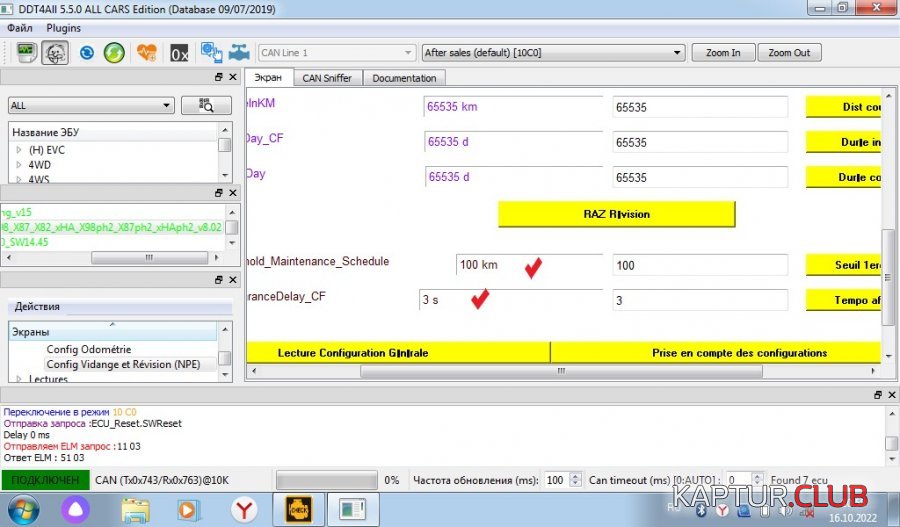This screenshot has height=527, width=900.
Task: Switch to the Documentation tab
Action: pos(404,78)
